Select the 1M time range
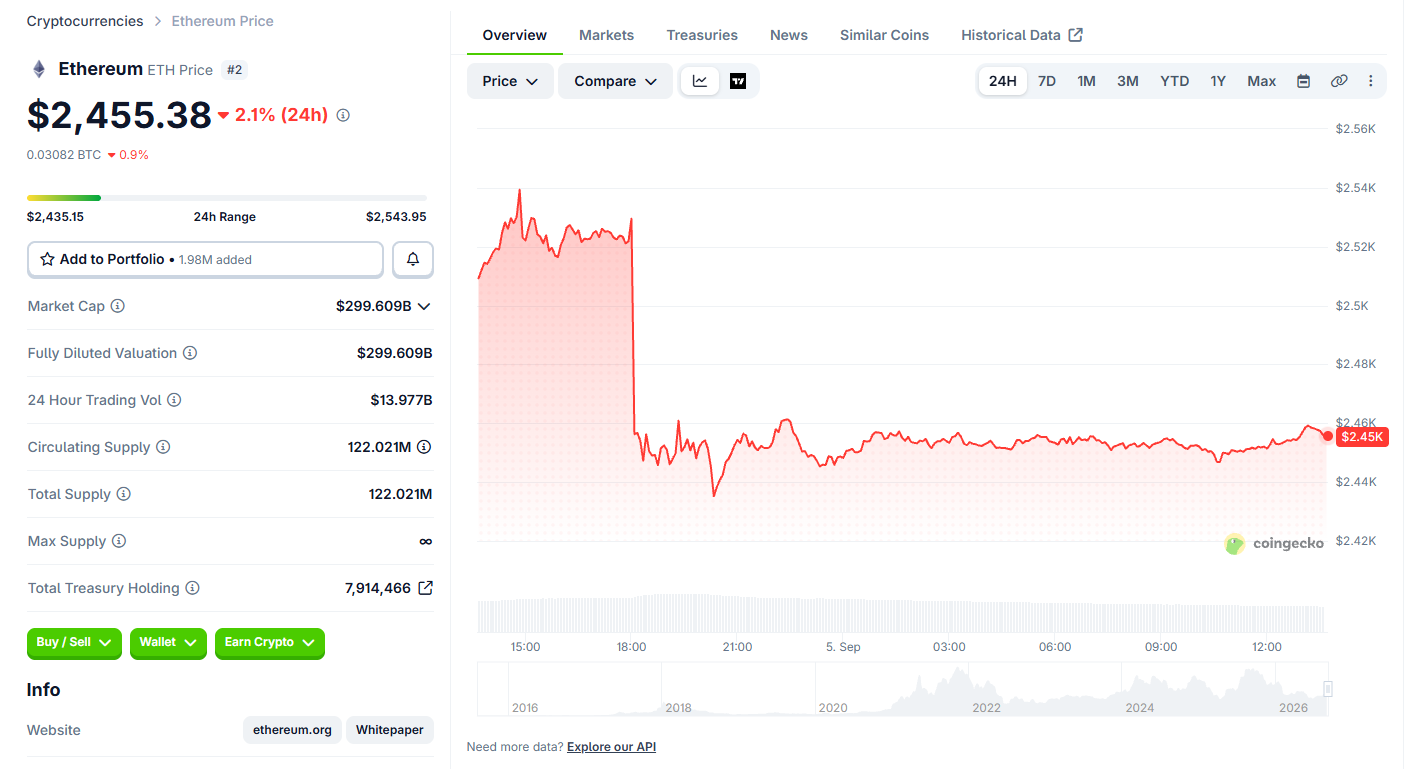Viewport: 1411px width, 769px height. (x=1087, y=81)
